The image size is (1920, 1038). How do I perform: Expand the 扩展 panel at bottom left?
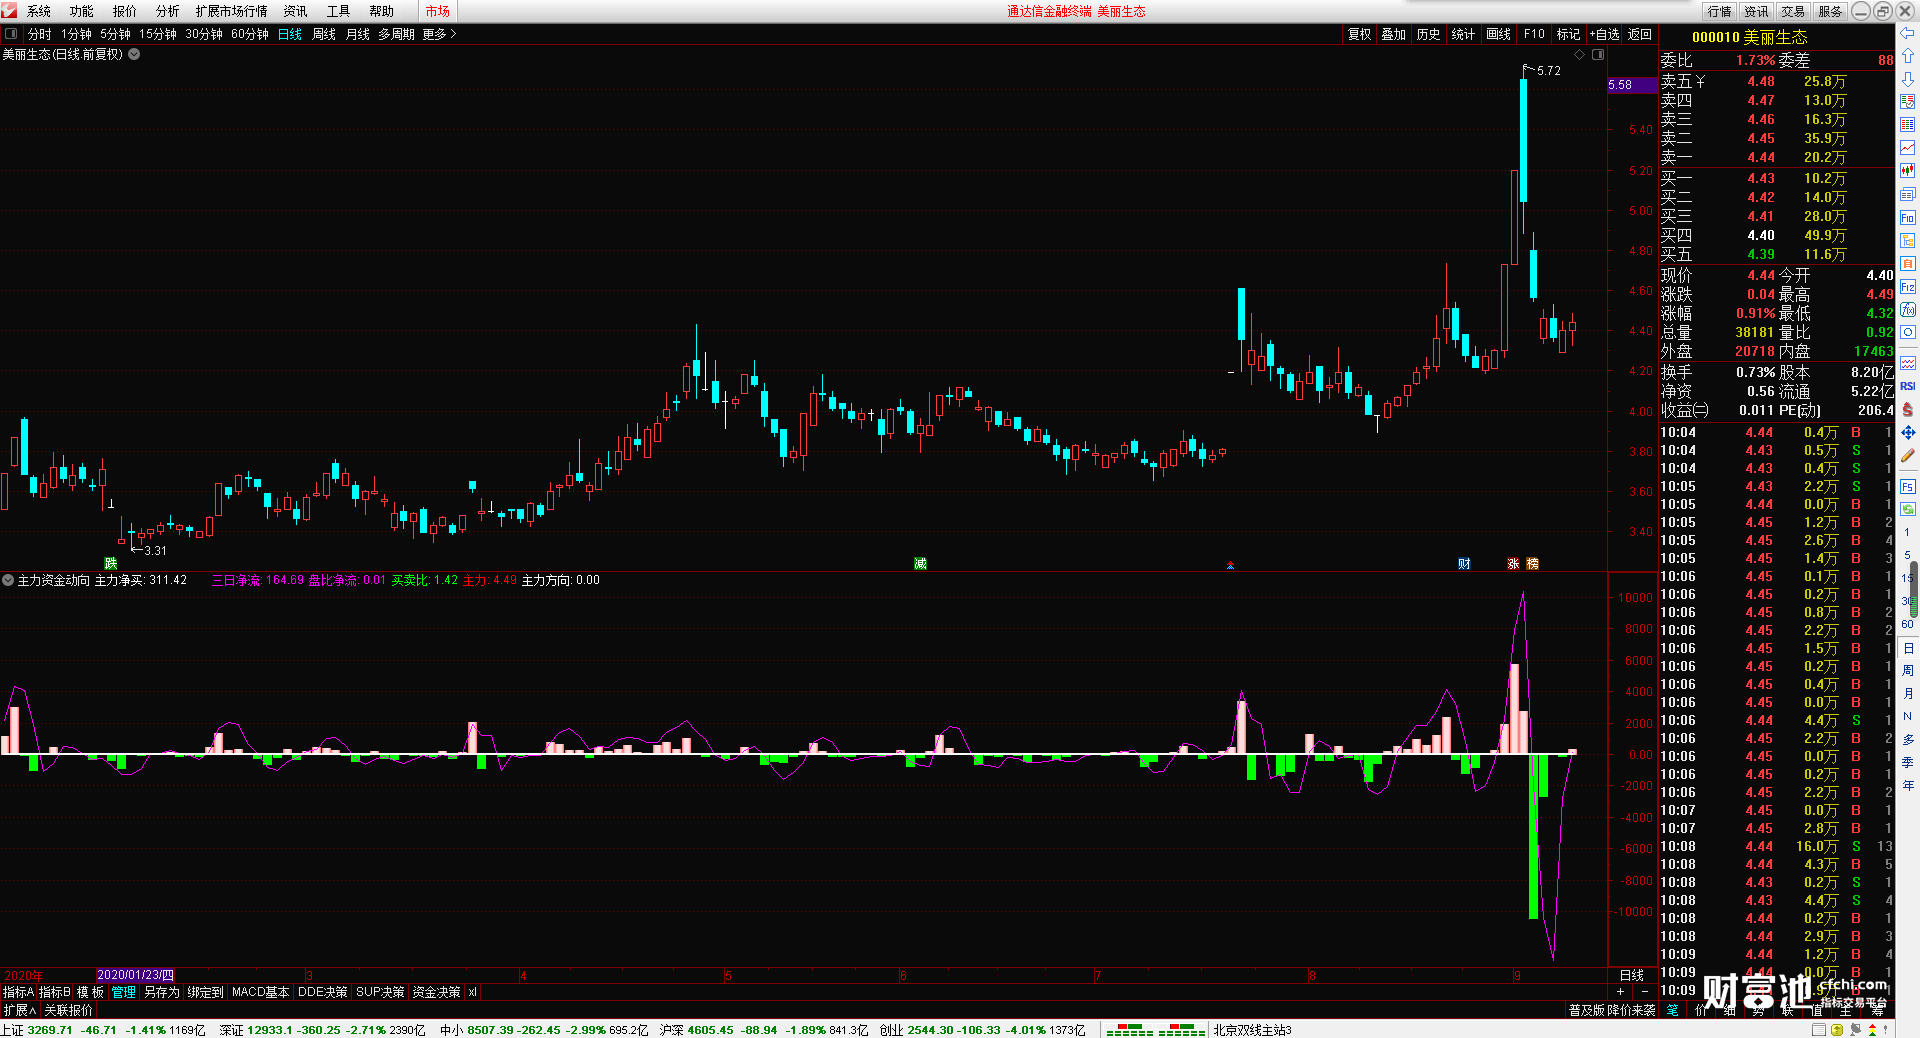pos(20,1010)
